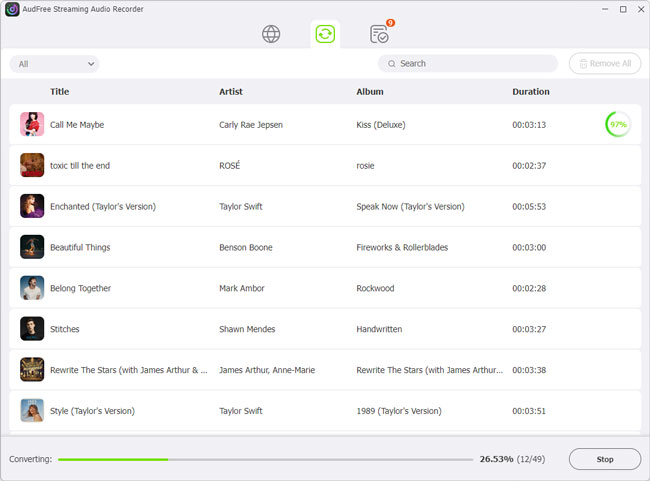The height and width of the screenshot is (481, 650).
Task: Open the web browser globe tab
Action: click(271, 34)
